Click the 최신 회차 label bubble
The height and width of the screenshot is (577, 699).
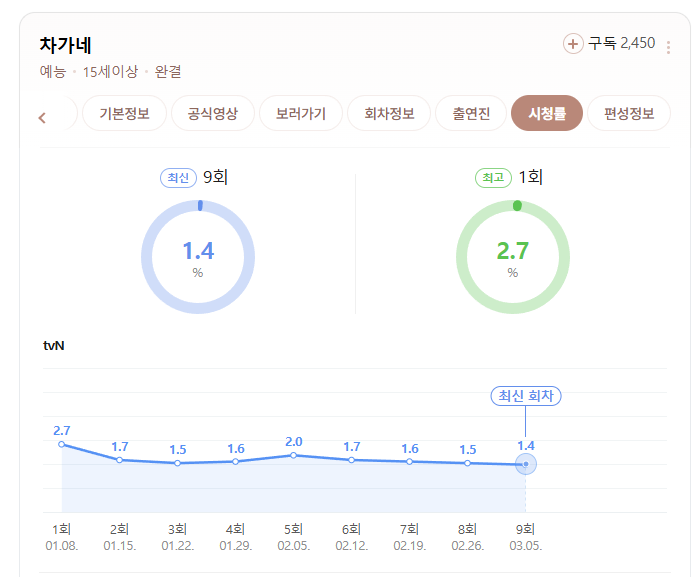coord(526,396)
